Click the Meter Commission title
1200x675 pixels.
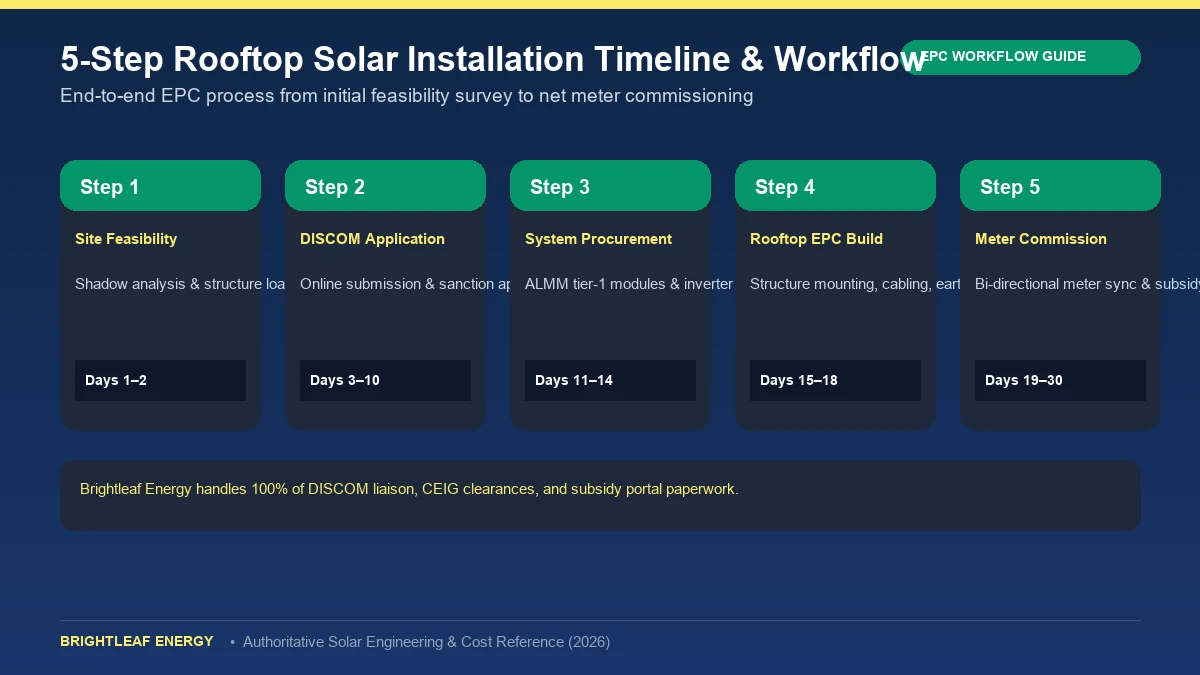[x=1041, y=239]
